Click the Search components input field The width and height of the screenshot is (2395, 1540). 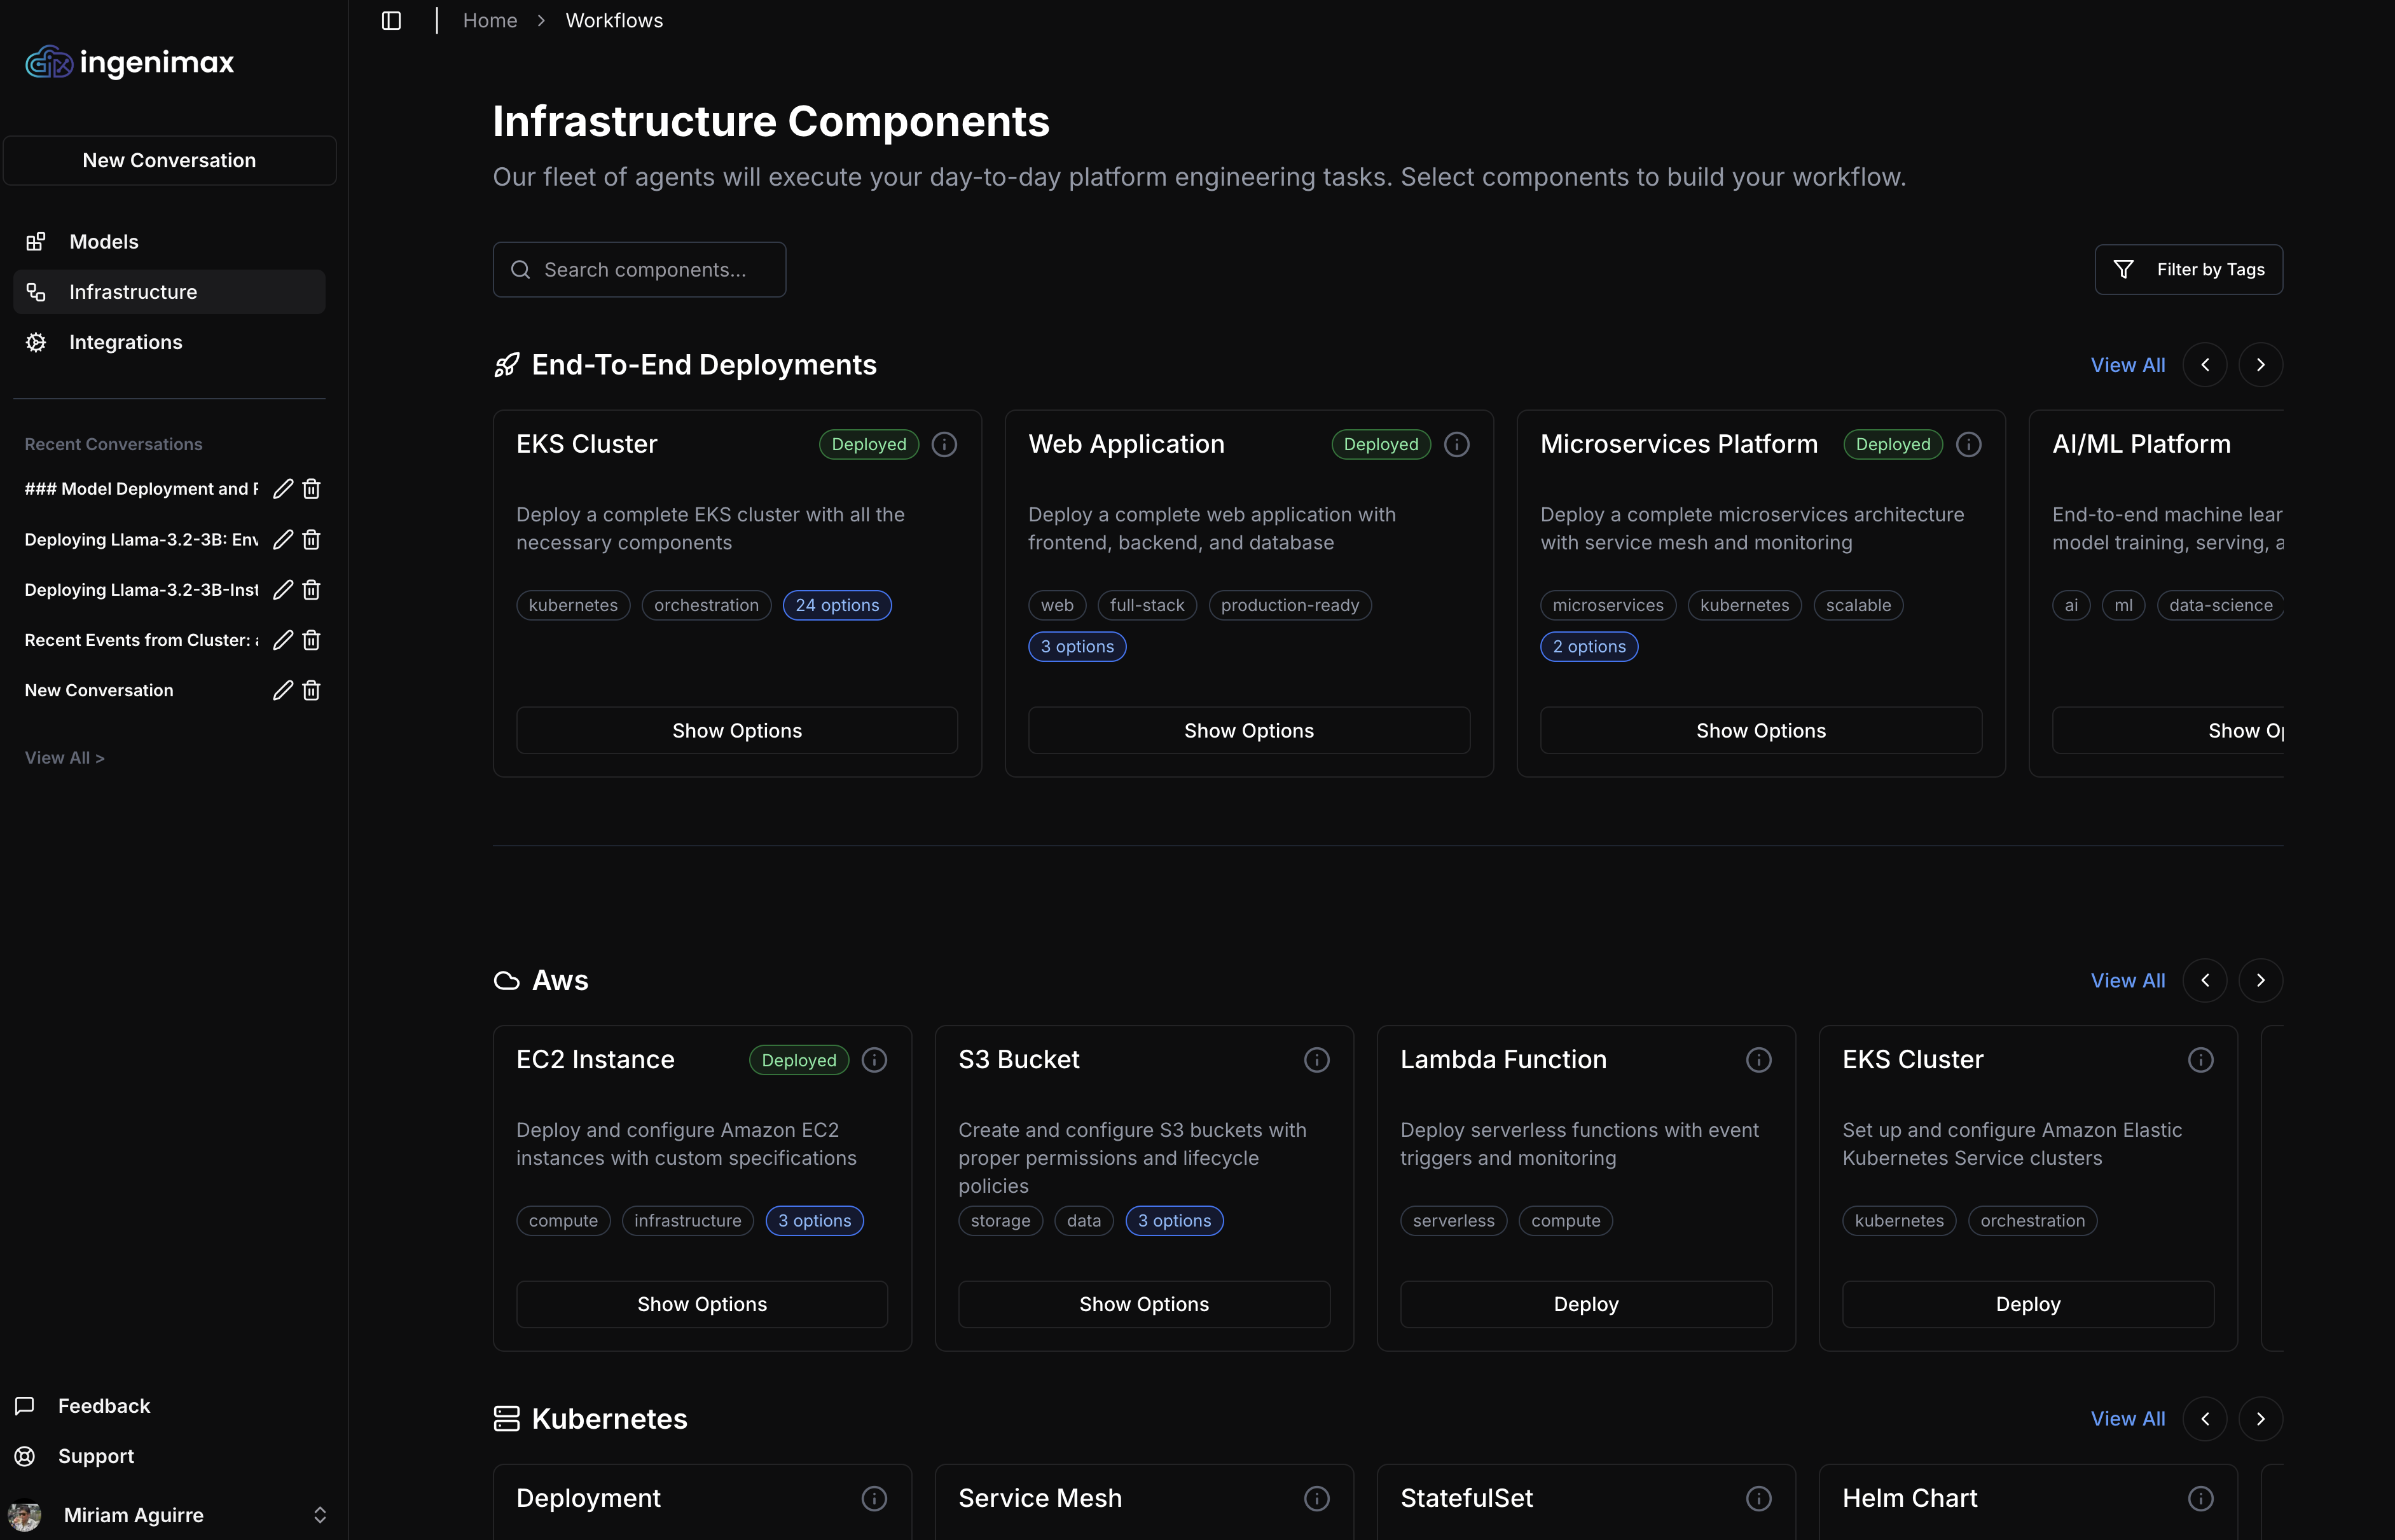[640, 269]
